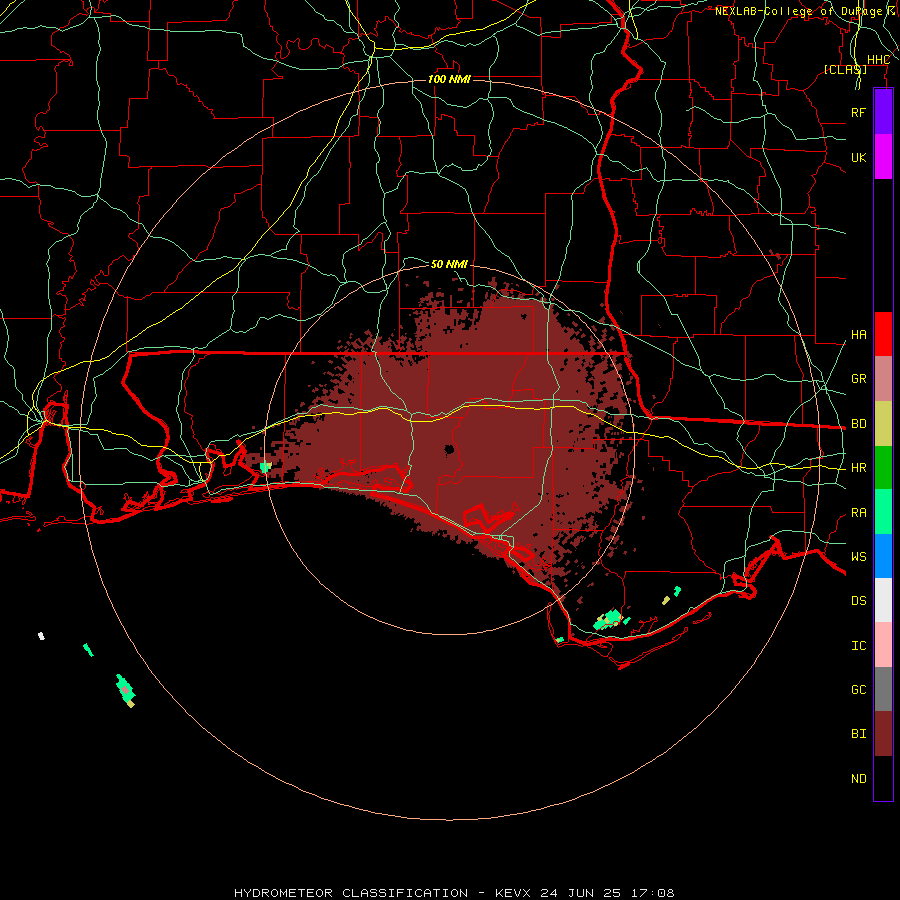The image size is (900, 900).
Task: Click the RF purple legend swatch
Action: (883, 112)
